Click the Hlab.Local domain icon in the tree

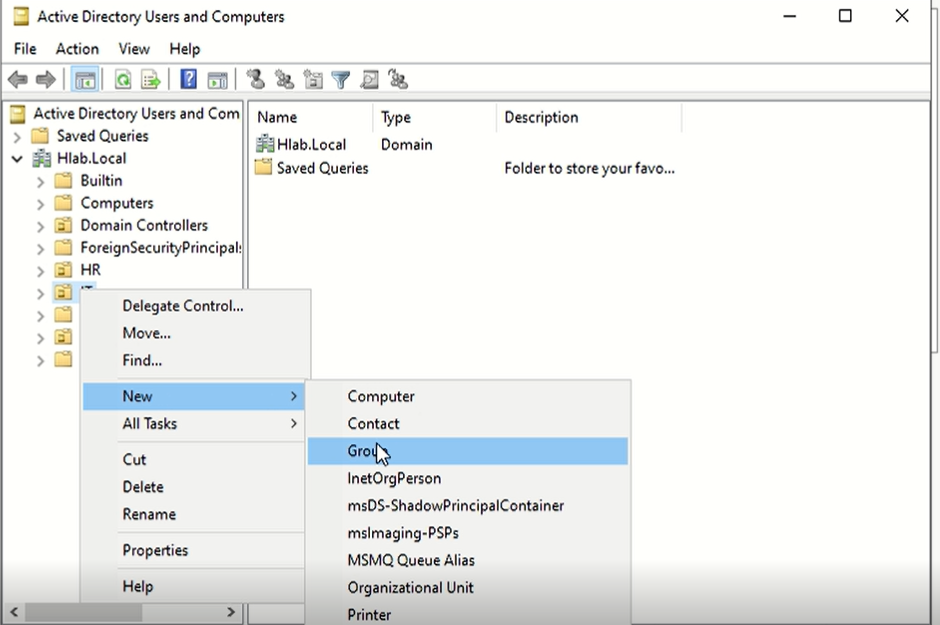point(41,158)
